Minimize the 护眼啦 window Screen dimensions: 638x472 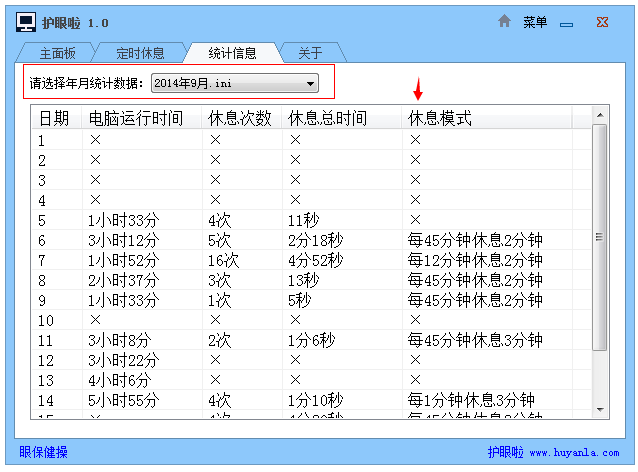pos(566,22)
